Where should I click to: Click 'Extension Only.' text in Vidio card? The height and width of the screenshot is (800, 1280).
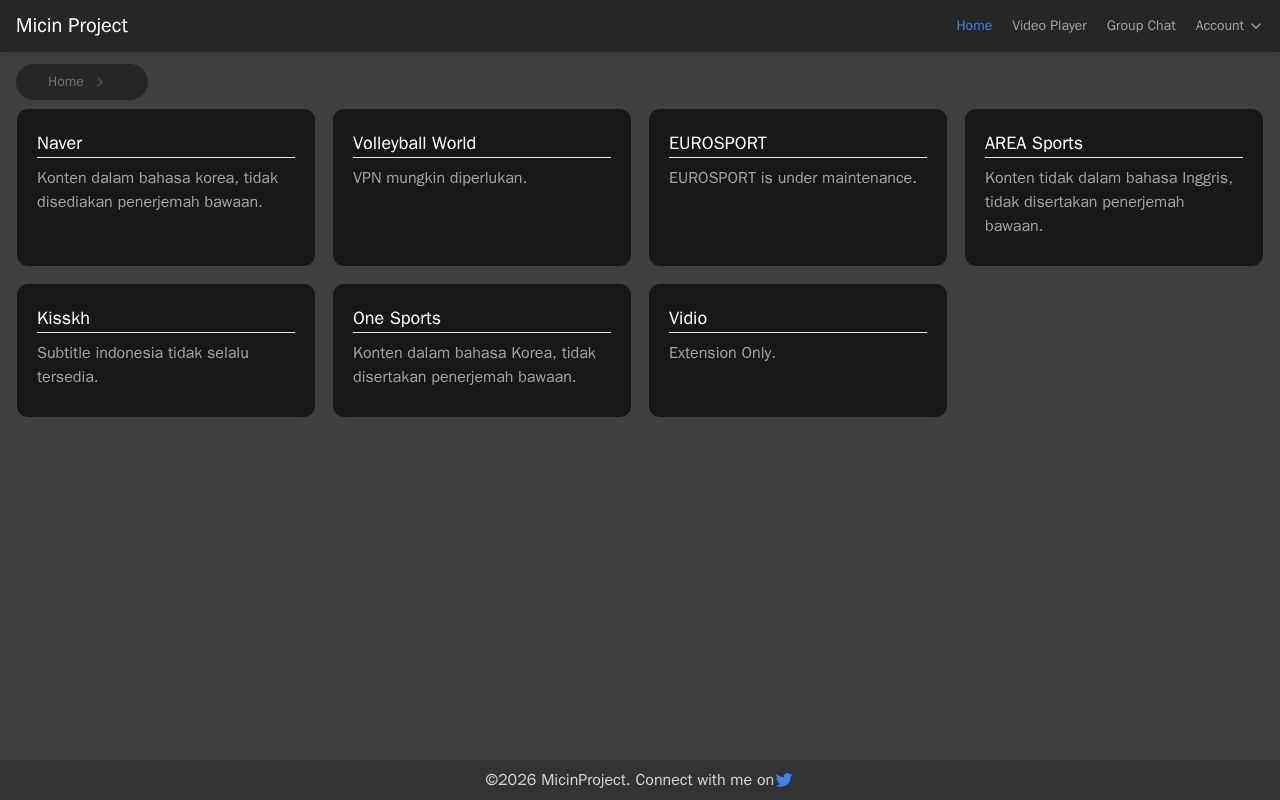click(722, 353)
